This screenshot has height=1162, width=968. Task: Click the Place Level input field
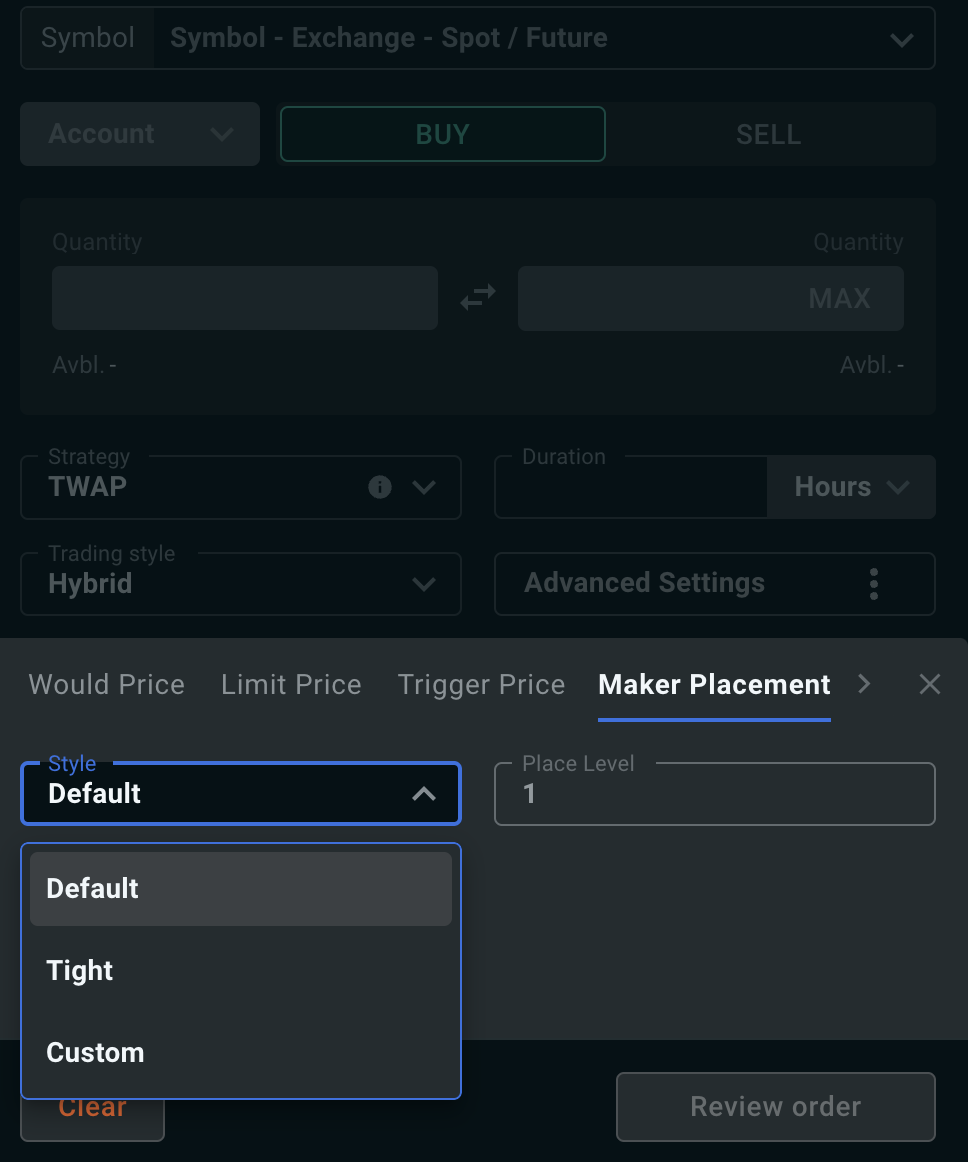pos(715,794)
